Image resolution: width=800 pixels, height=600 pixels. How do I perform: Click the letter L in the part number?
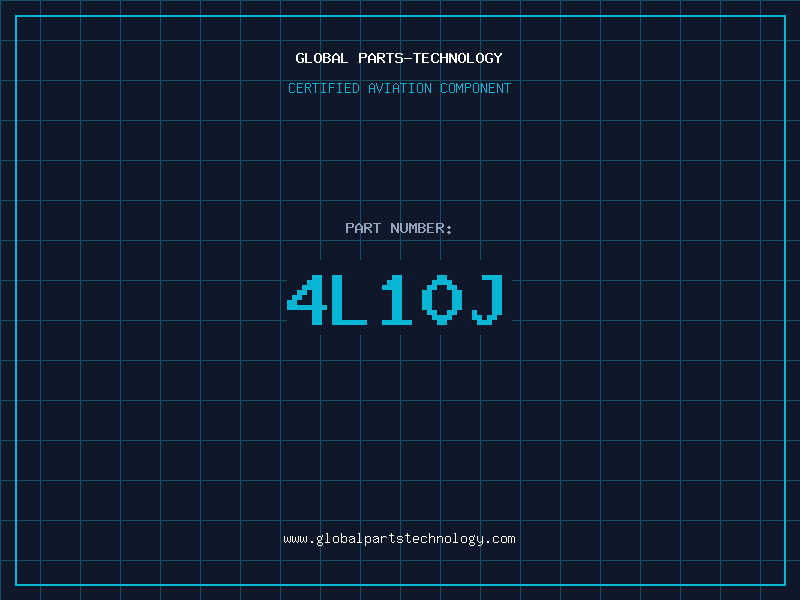point(349,300)
